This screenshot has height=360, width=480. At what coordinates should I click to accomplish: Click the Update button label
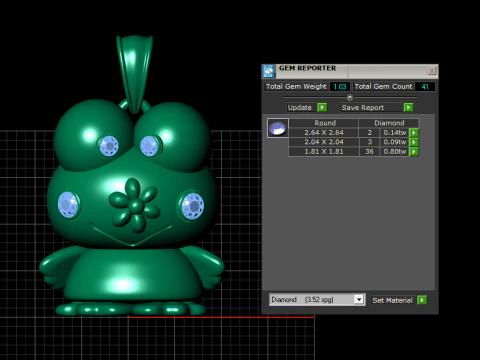coord(299,107)
